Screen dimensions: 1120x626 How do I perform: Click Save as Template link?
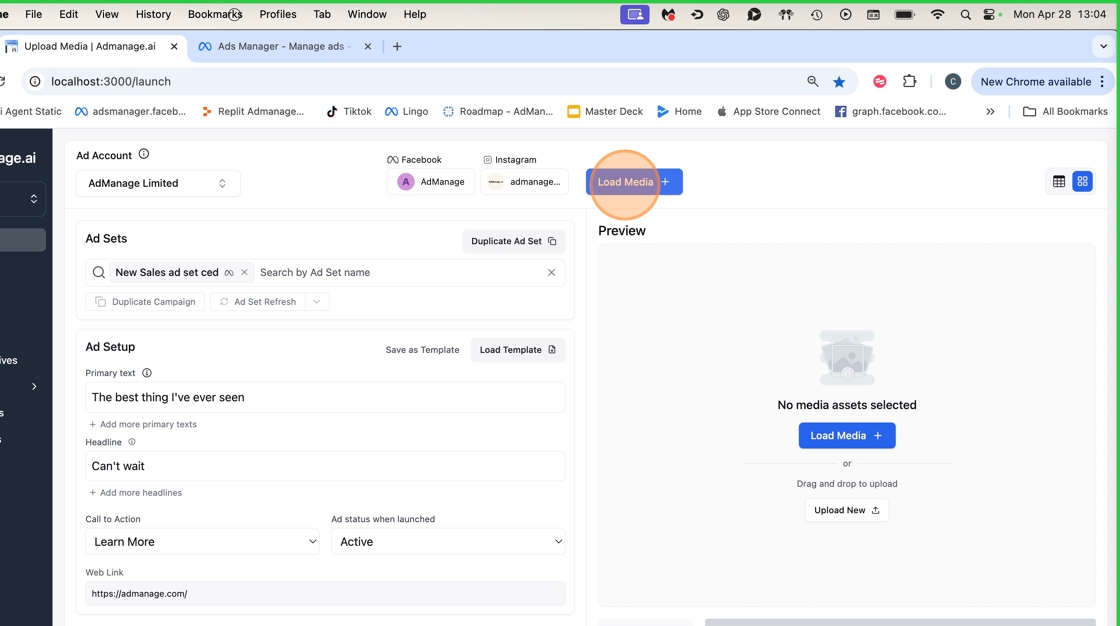click(x=422, y=349)
